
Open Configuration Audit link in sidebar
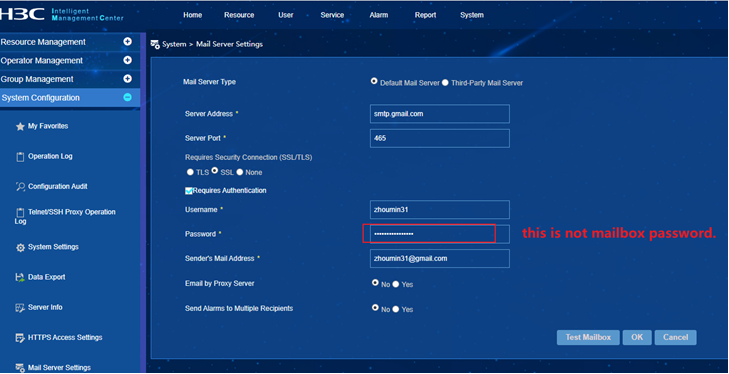click(x=58, y=186)
